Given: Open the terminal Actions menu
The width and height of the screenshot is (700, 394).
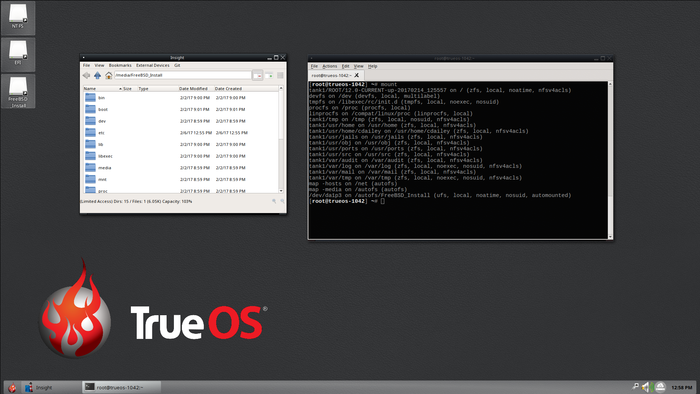Looking at the screenshot, I should tap(330, 66).
